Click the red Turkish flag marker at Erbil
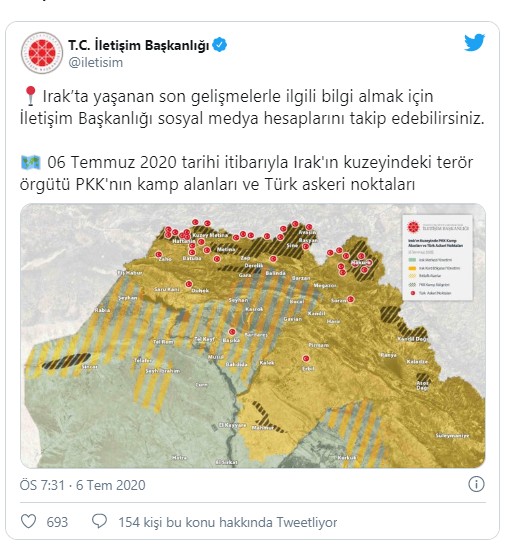Viewport: 524px width, 554px height. point(306,358)
